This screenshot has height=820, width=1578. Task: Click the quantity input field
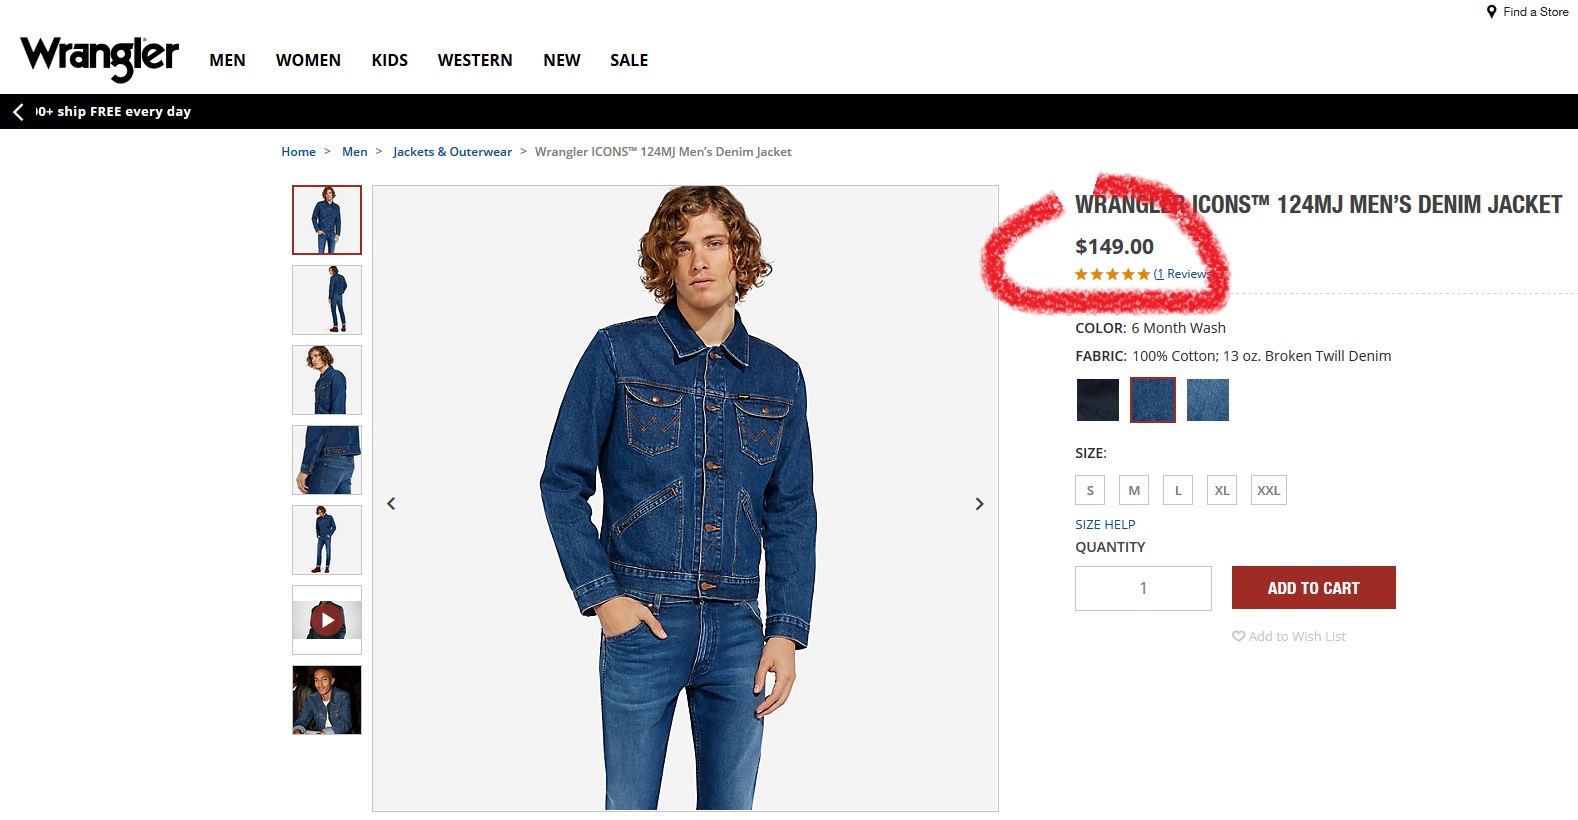click(x=1143, y=588)
